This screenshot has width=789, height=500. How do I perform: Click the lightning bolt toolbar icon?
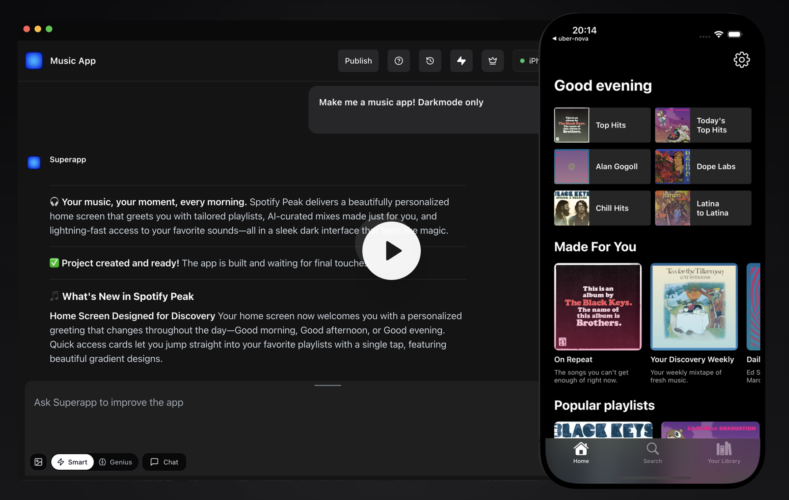coord(461,61)
